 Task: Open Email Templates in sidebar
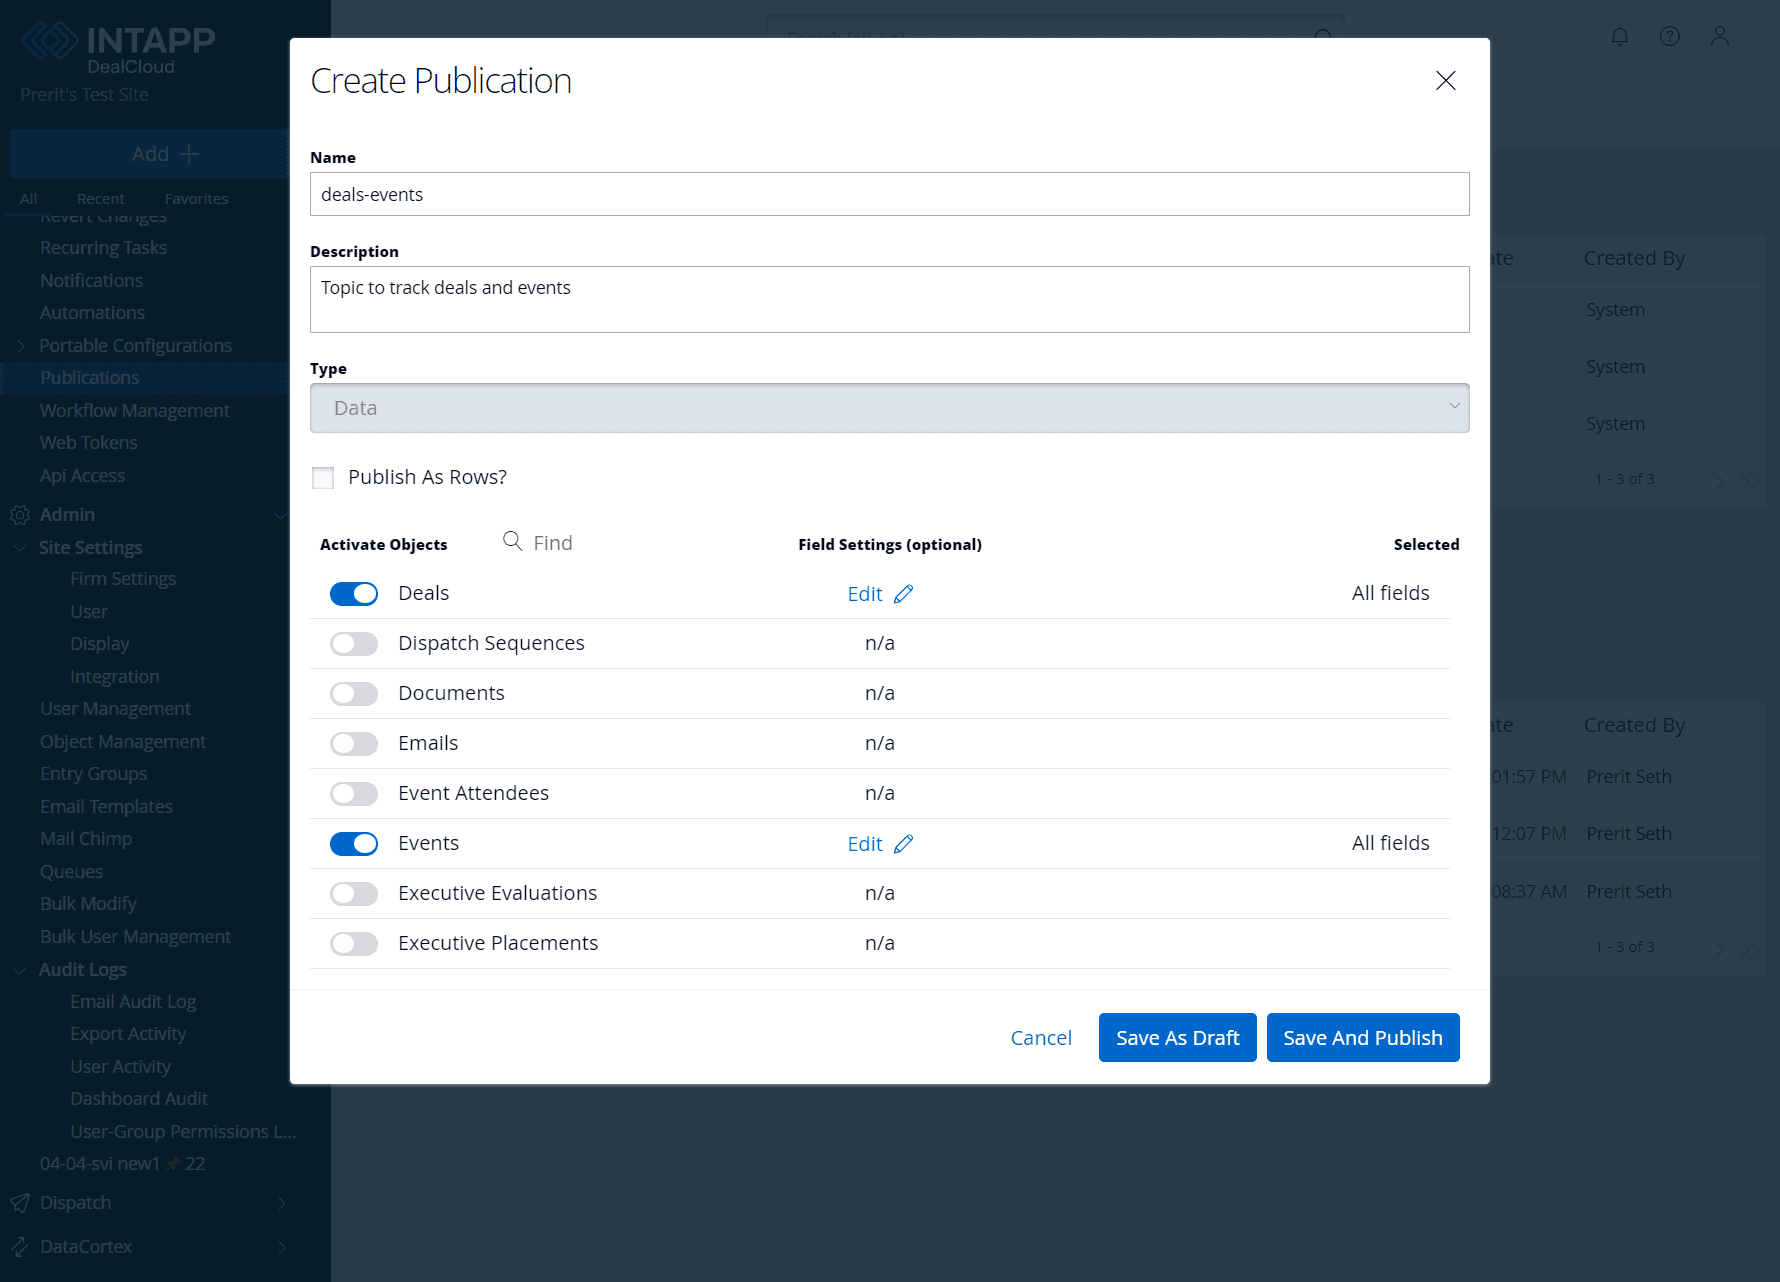(x=107, y=807)
